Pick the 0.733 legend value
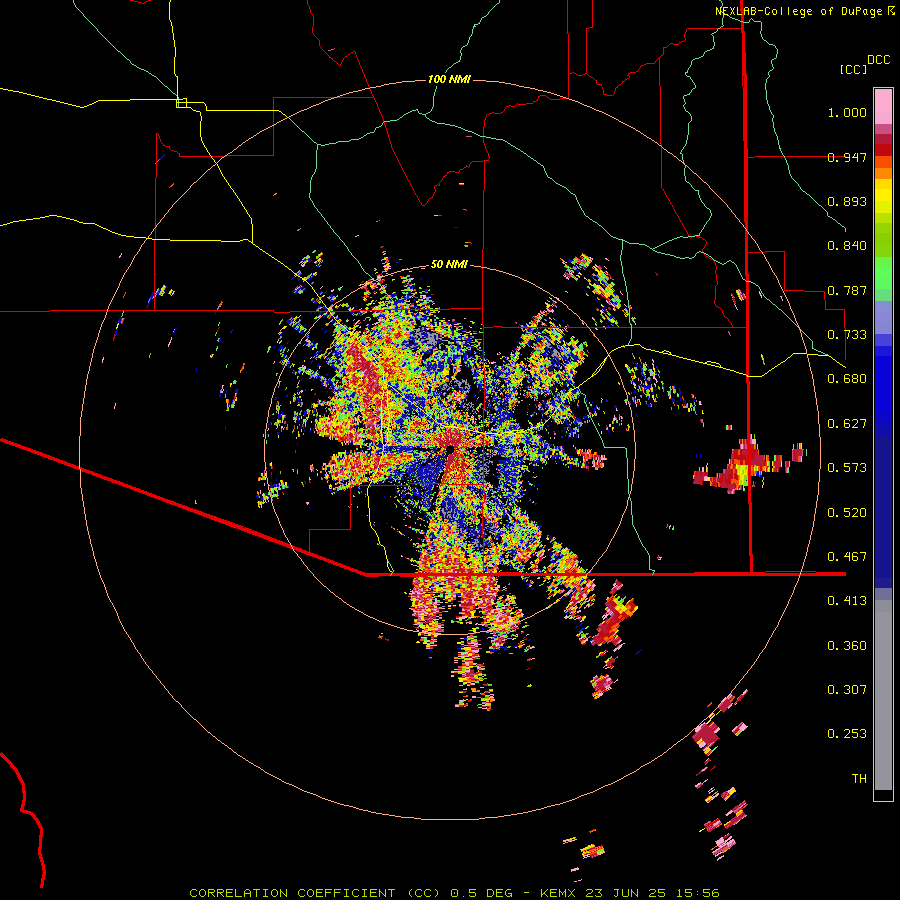This screenshot has width=900, height=900. coord(847,335)
